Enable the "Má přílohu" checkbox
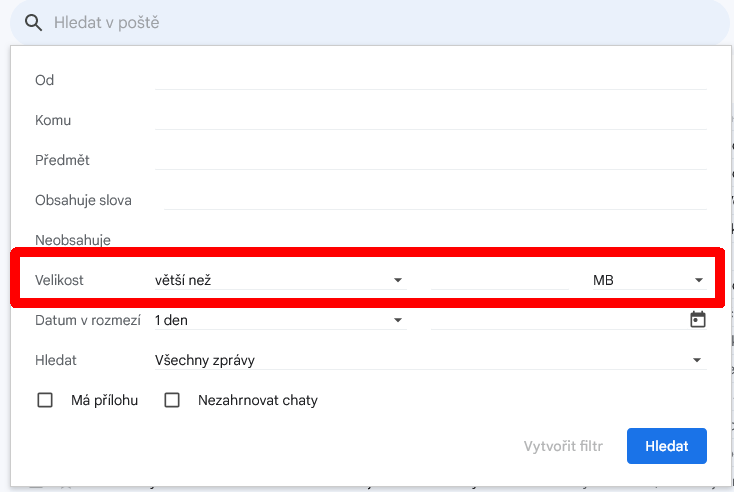 click(x=45, y=400)
